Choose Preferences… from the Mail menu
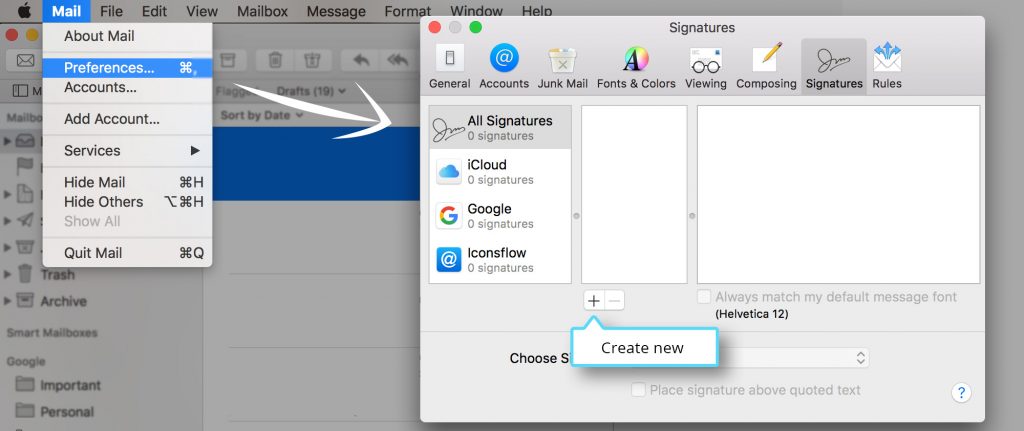 (127, 68)
